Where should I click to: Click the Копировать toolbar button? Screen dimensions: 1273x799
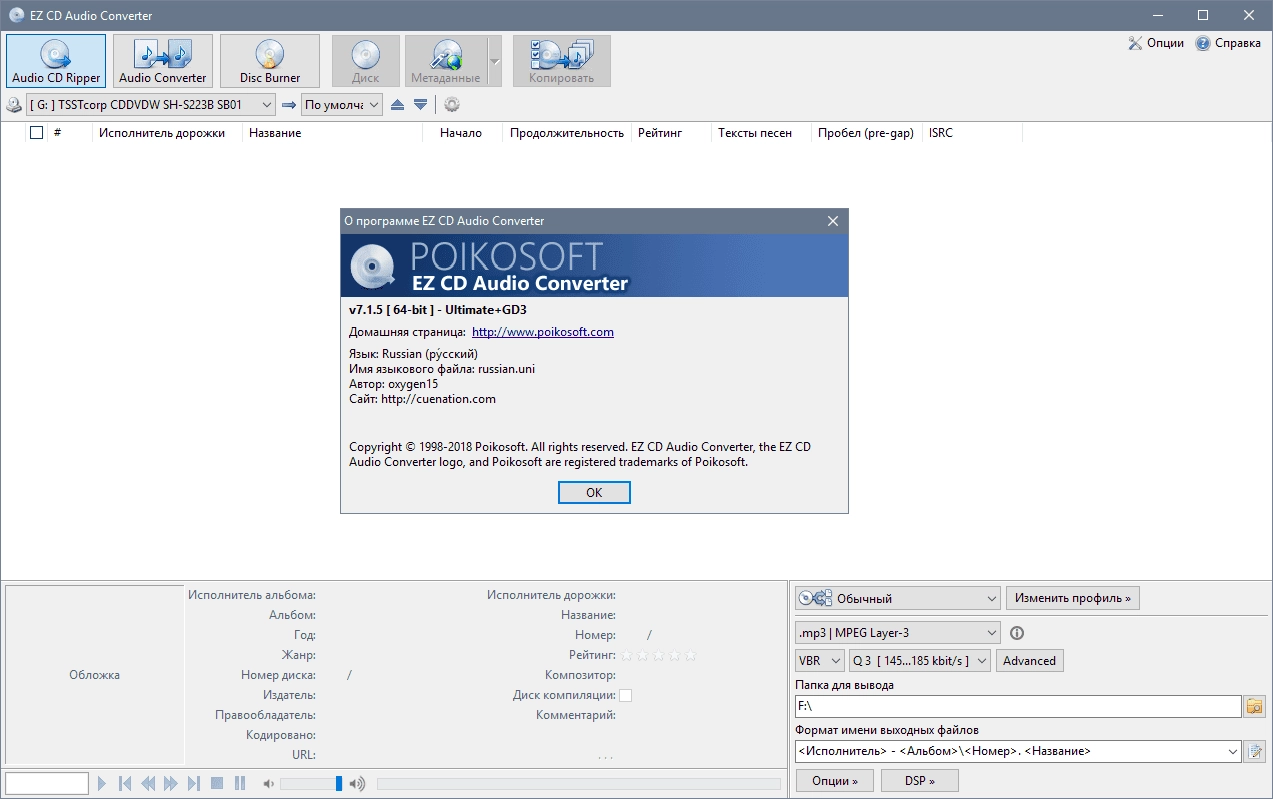(562, 60)
